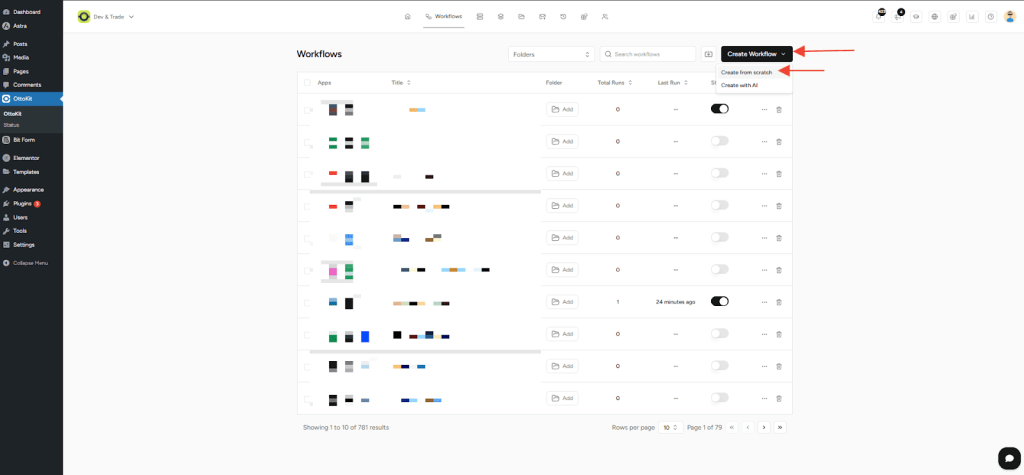Go to the next page of results
The image size is (1024, 475).
pyautogui.click(x=764, y=427)
